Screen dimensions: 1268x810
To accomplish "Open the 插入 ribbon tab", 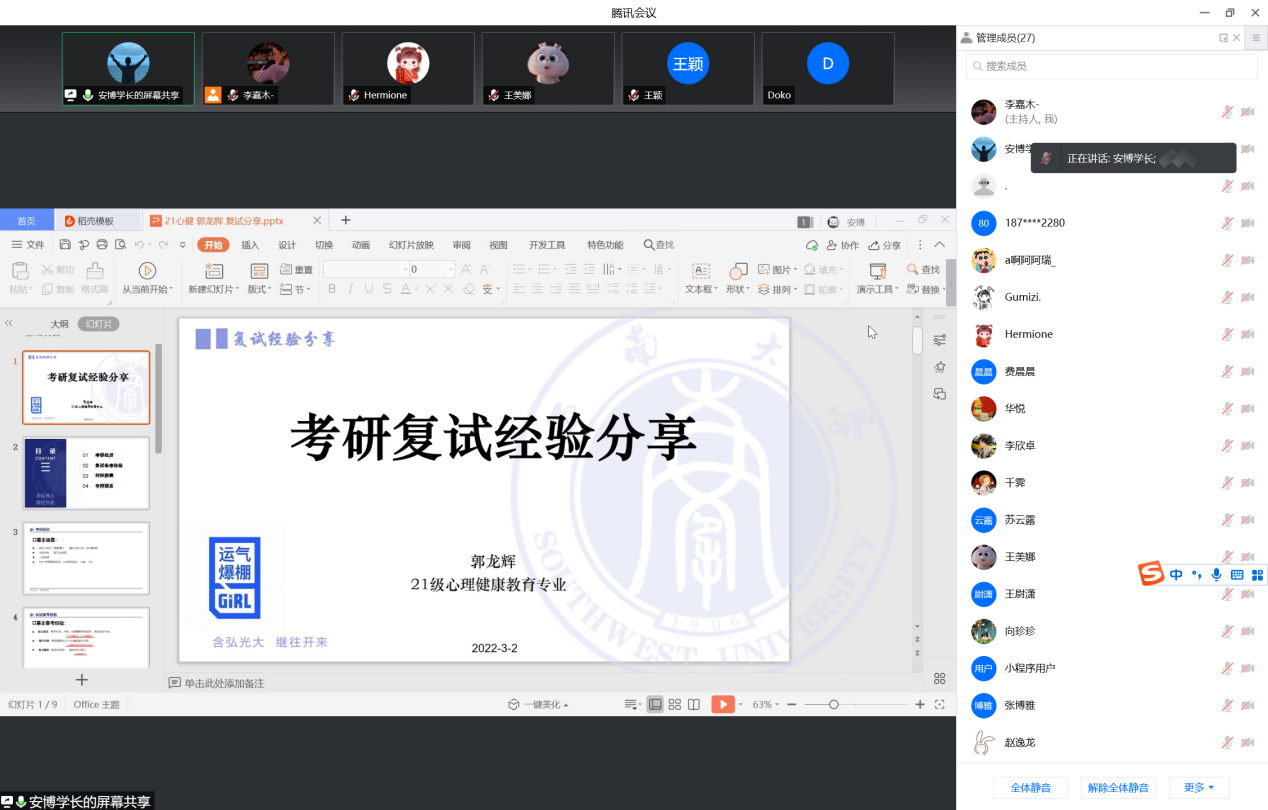I will (250, 245).
